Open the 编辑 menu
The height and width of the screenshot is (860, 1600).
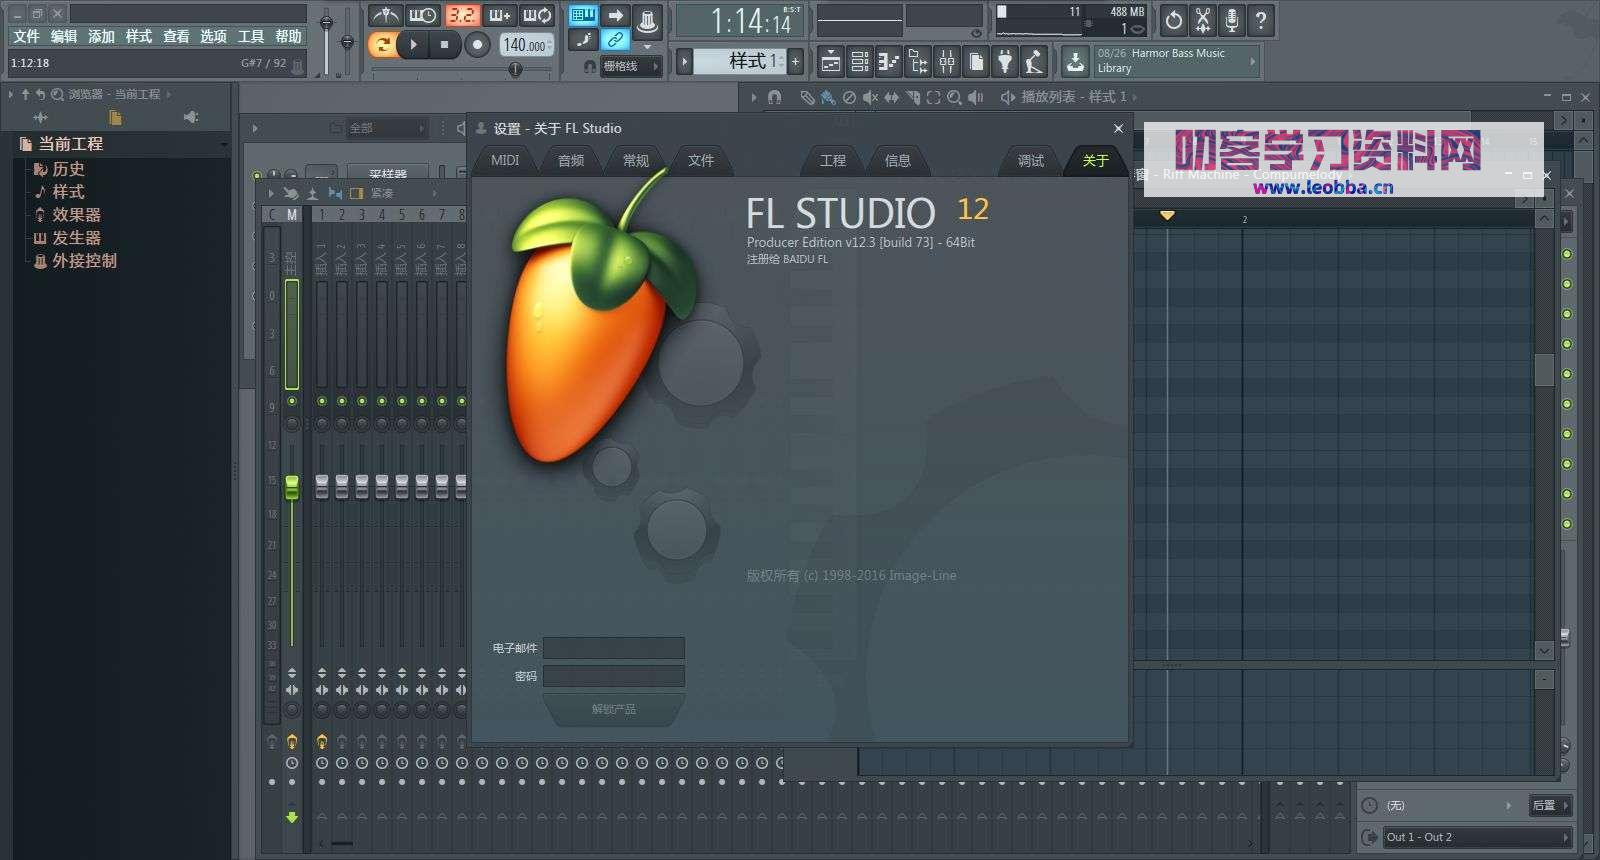tap(64, 36)
